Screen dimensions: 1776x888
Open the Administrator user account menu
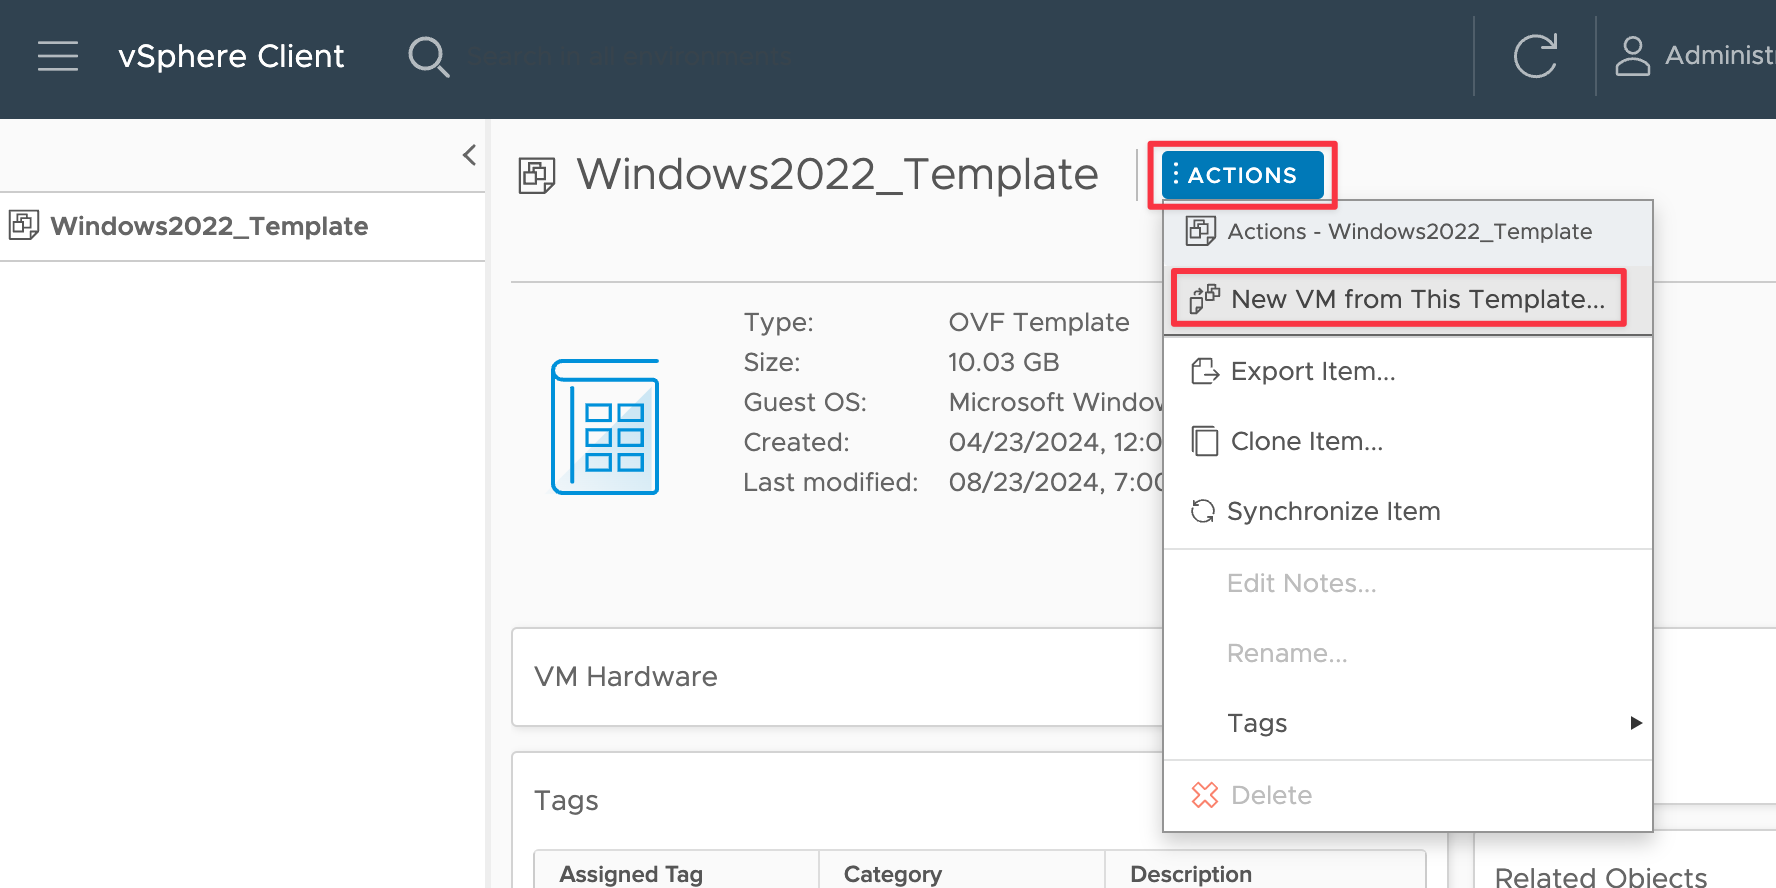pos(1694,56)
